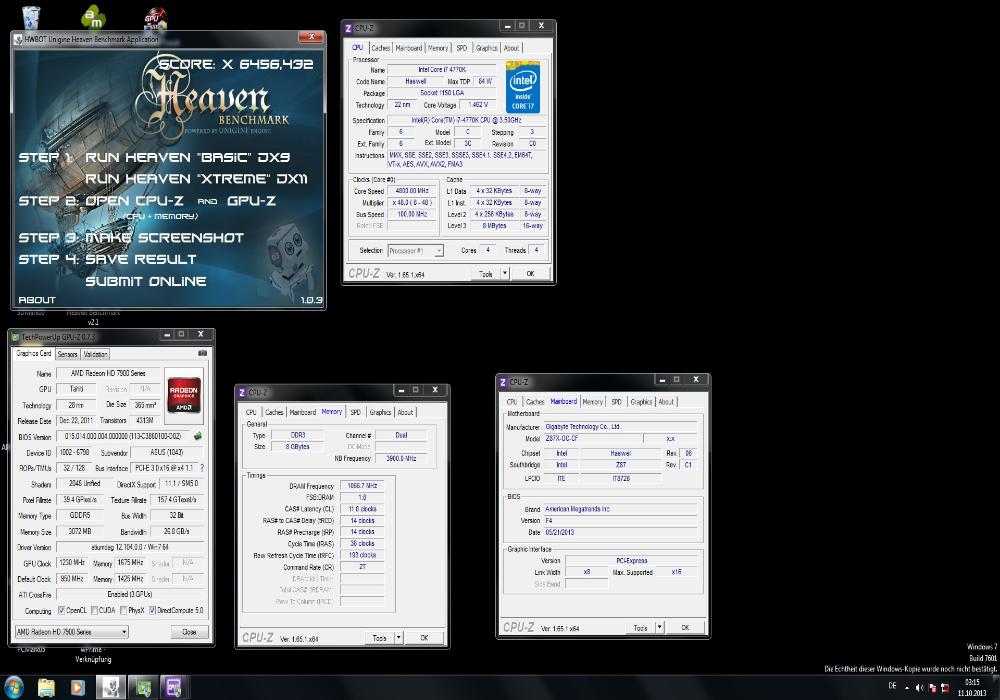Click OK in the Mainboard CPU-Z window
This screenshot has width=1000, height=700.
(685, 627)
